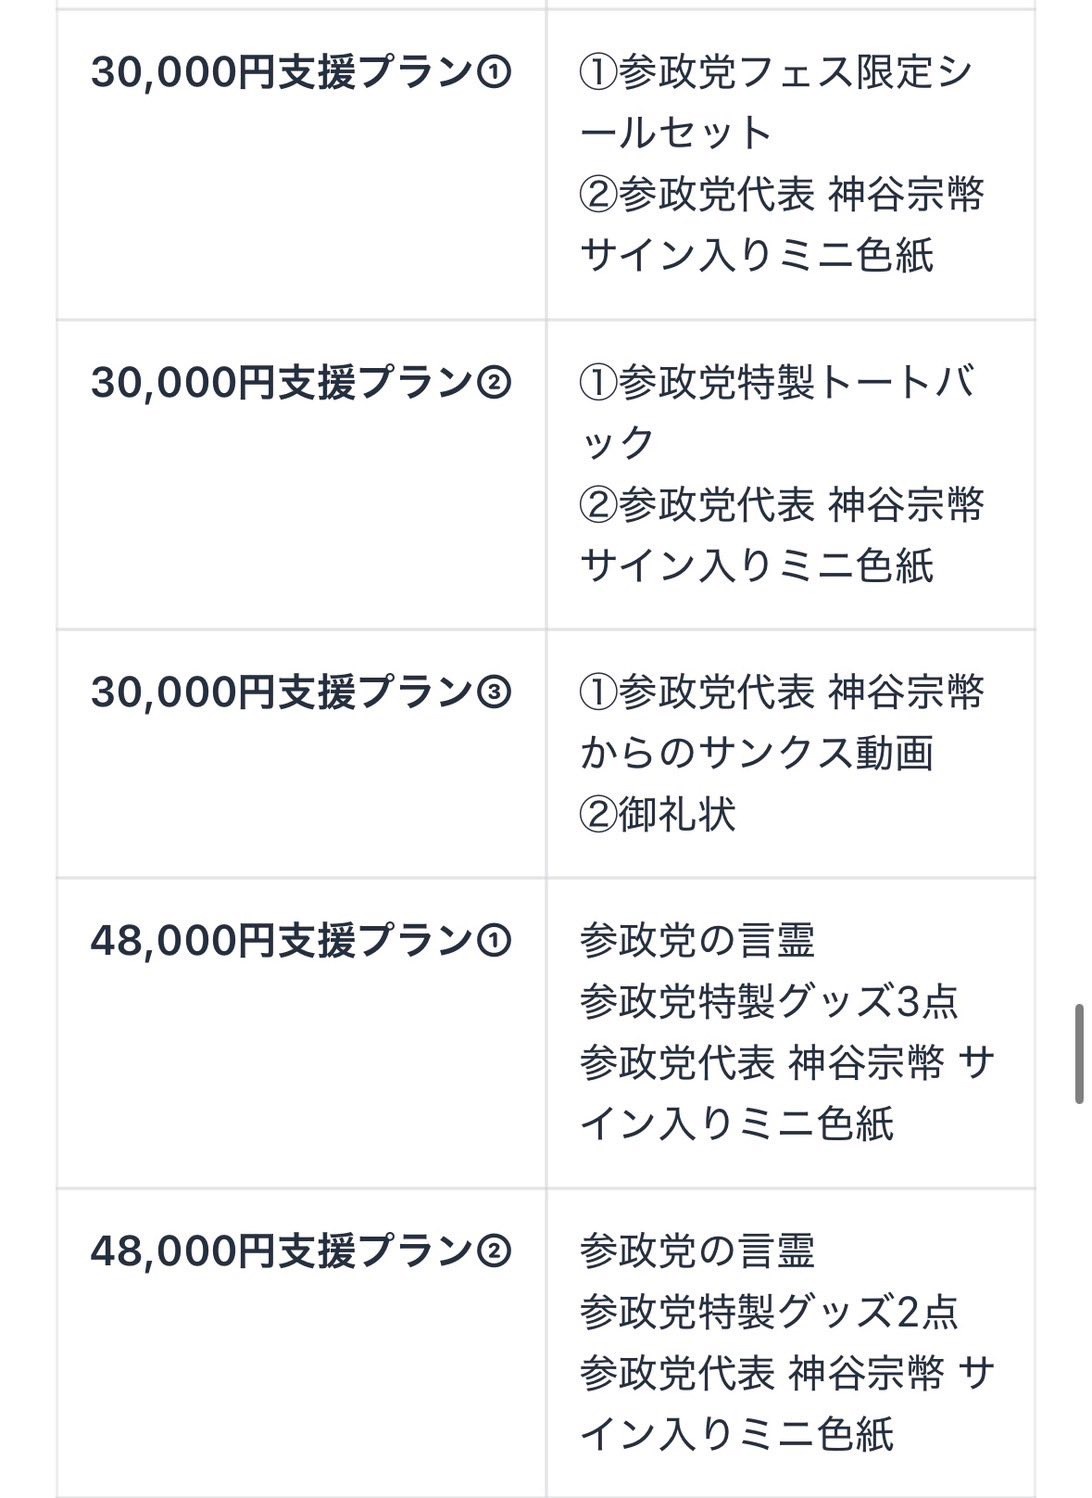Click 参政党特製トートバック reward text
The height and width of the screenshot is (1498, 1092).
click(x=775, y=412)
